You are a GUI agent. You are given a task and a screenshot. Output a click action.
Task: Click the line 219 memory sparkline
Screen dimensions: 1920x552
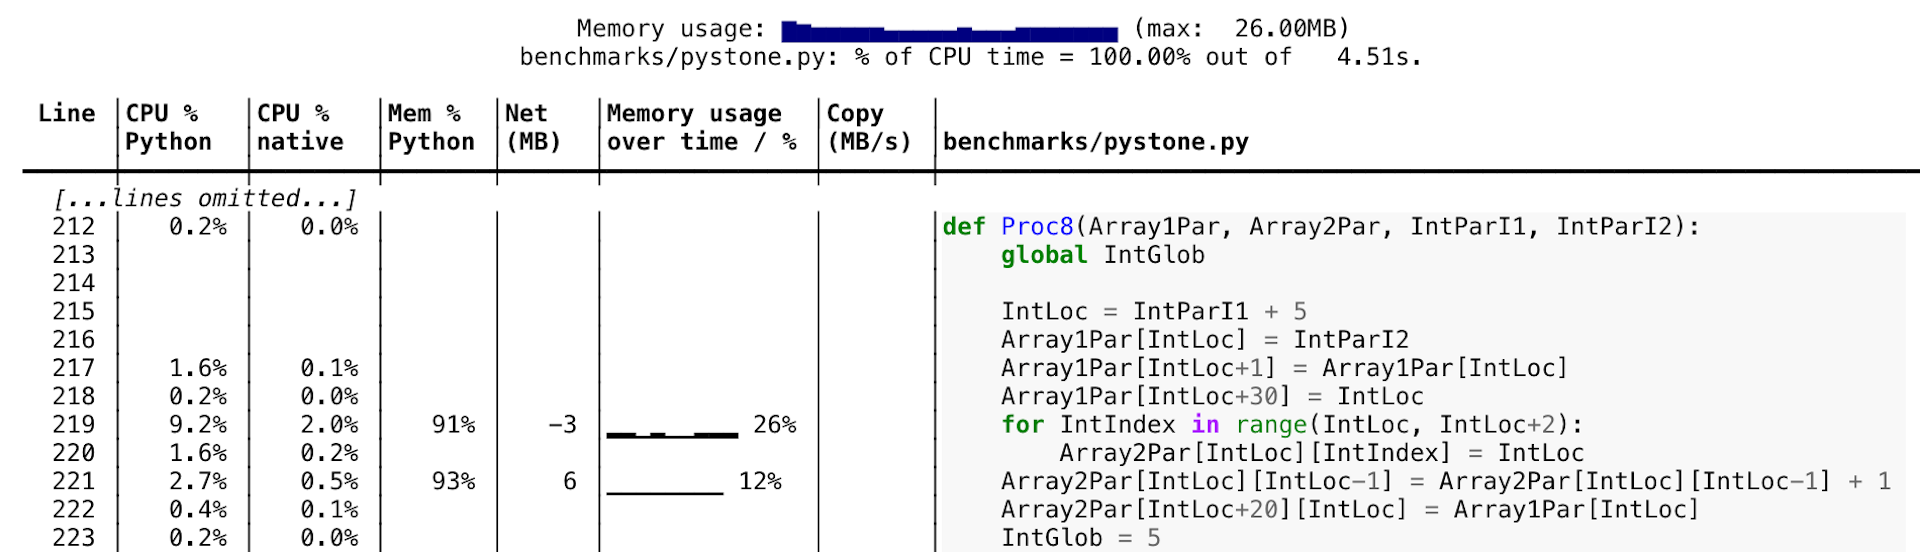tap(672, 433)
